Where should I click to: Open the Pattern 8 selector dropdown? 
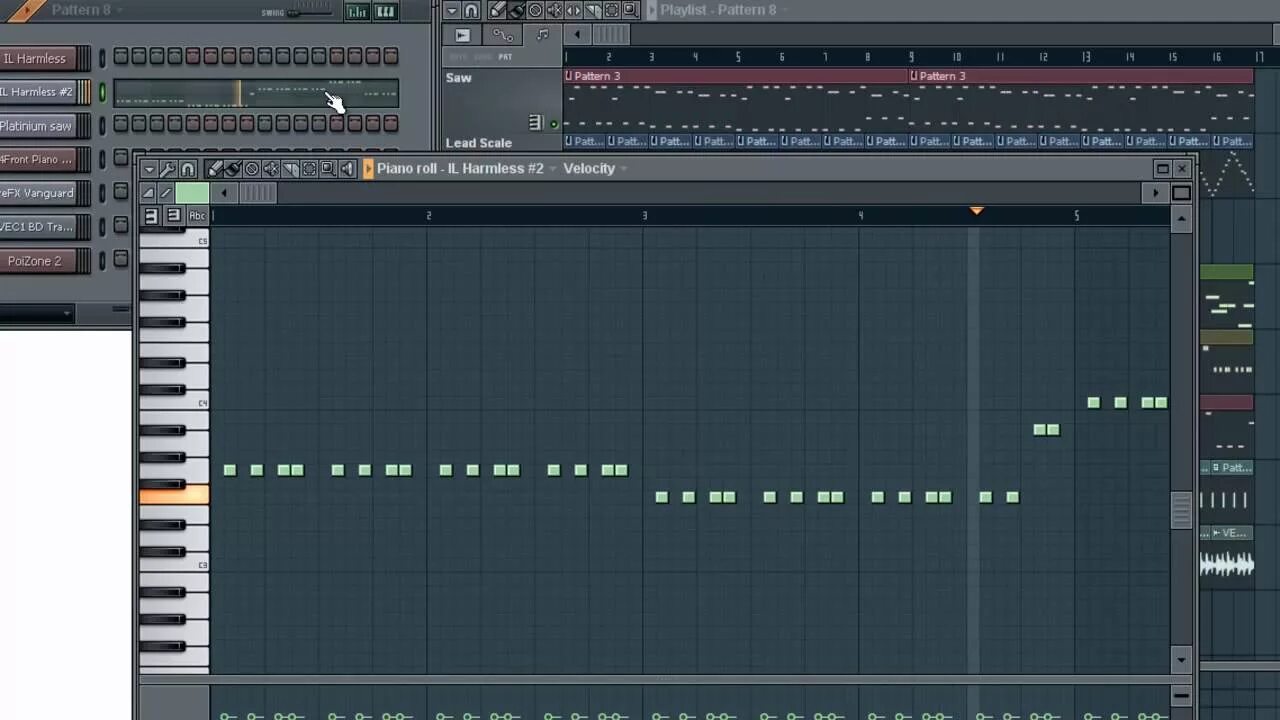point(119,10)
